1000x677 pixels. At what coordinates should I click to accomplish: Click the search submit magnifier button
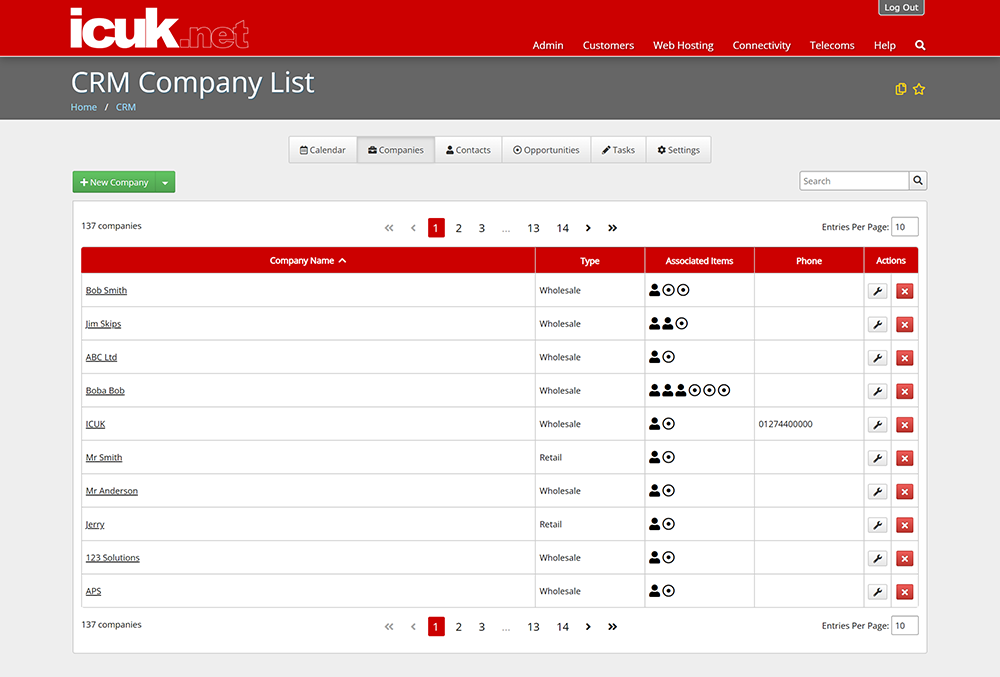pos(918,181)
